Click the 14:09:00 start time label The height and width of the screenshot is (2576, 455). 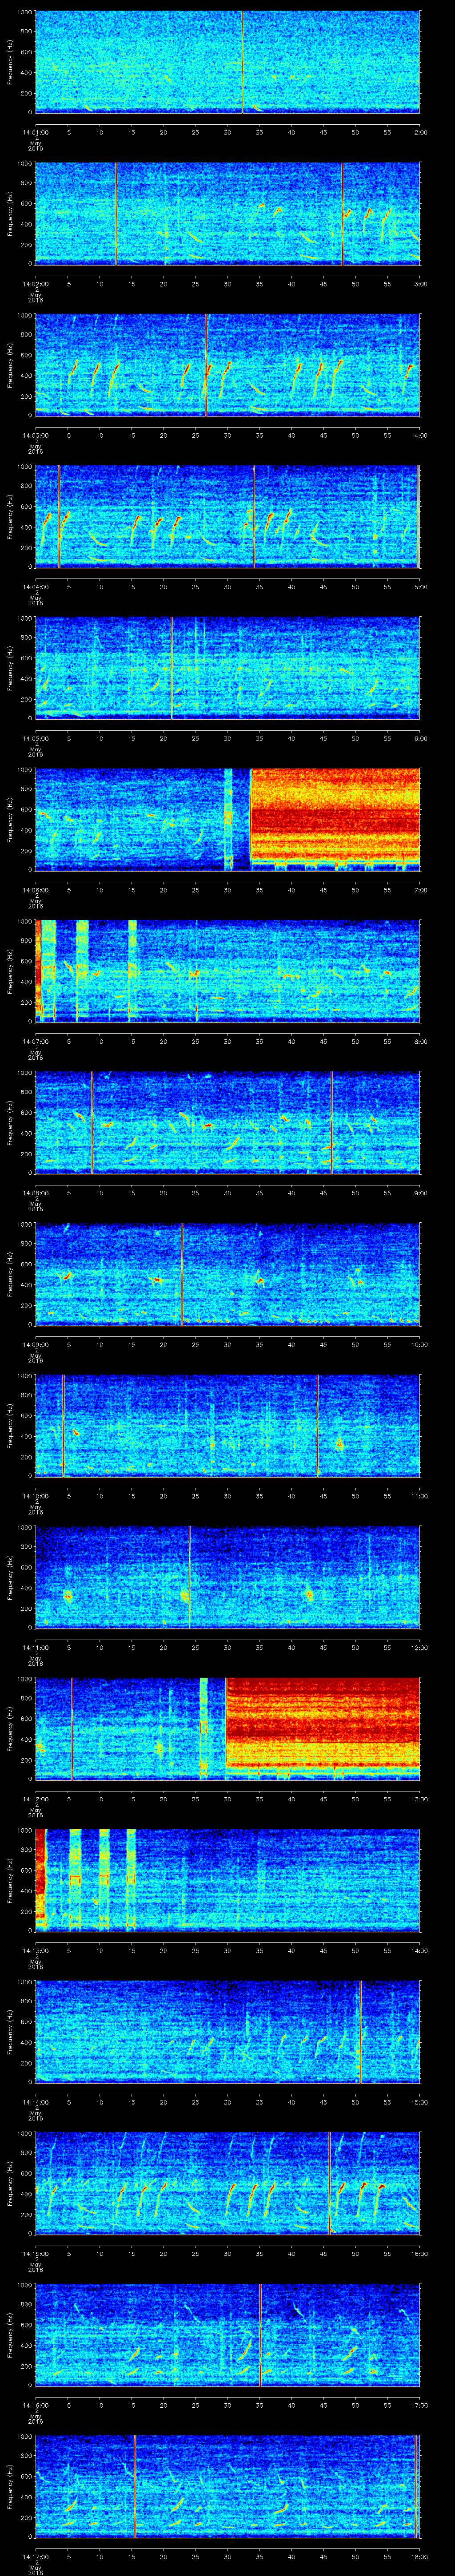coord(35,1344)
